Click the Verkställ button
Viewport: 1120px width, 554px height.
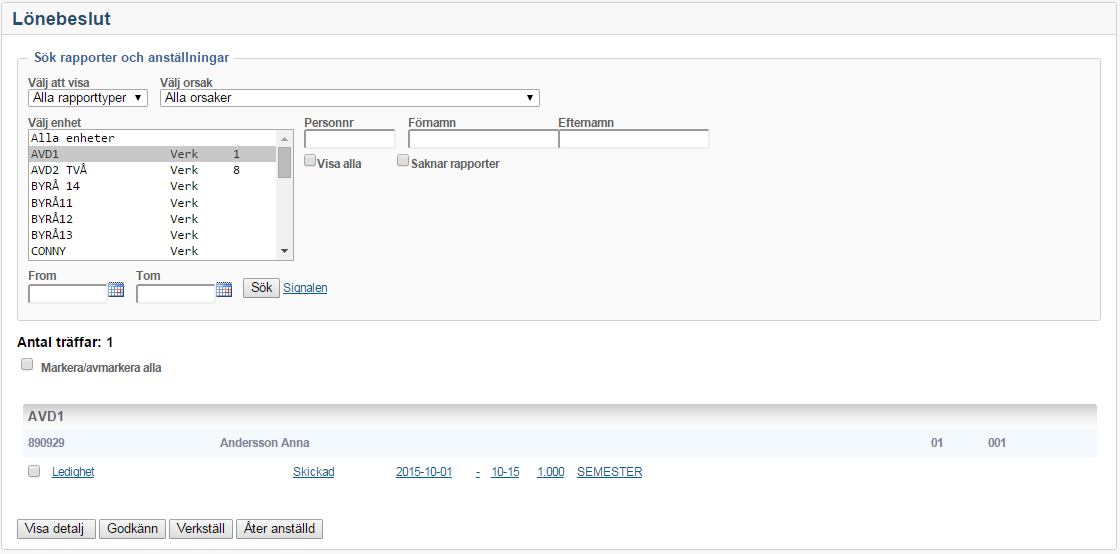pos(201,529)
